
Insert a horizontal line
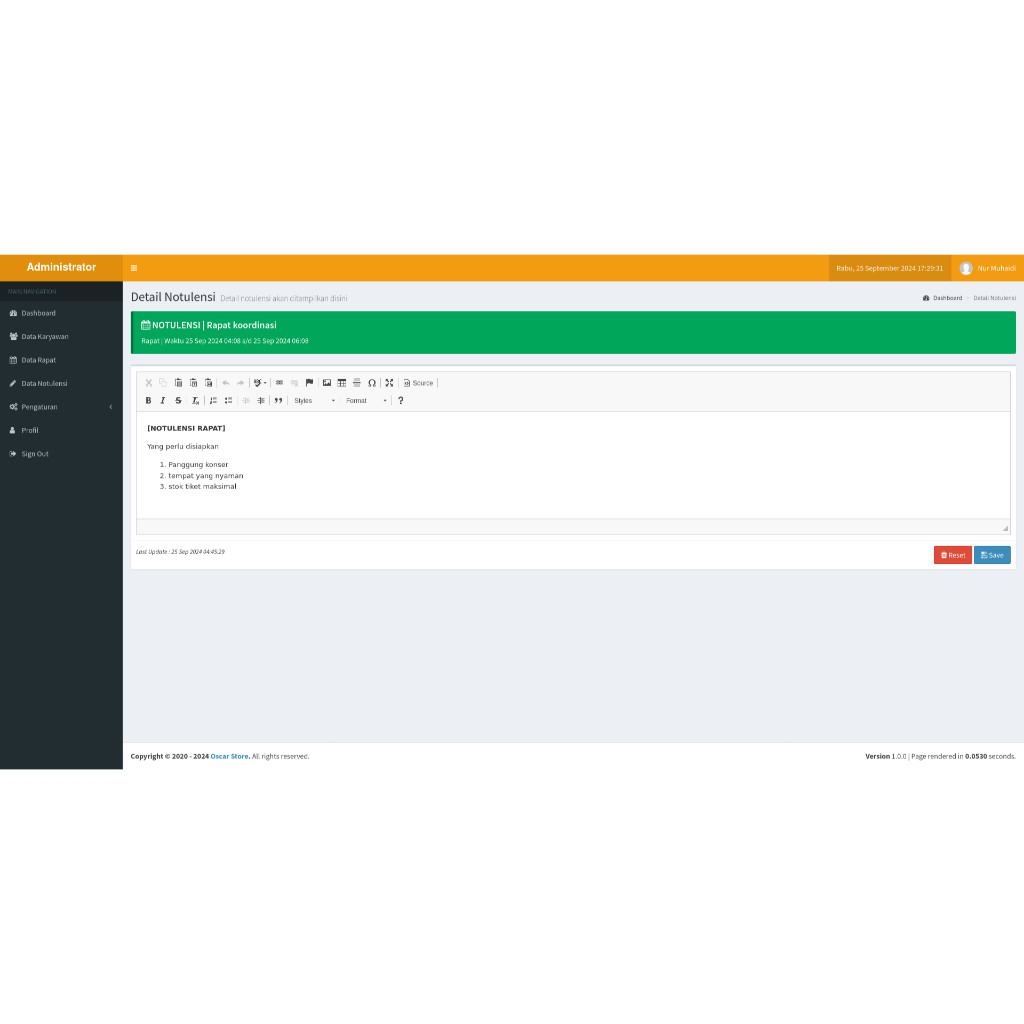357,383
